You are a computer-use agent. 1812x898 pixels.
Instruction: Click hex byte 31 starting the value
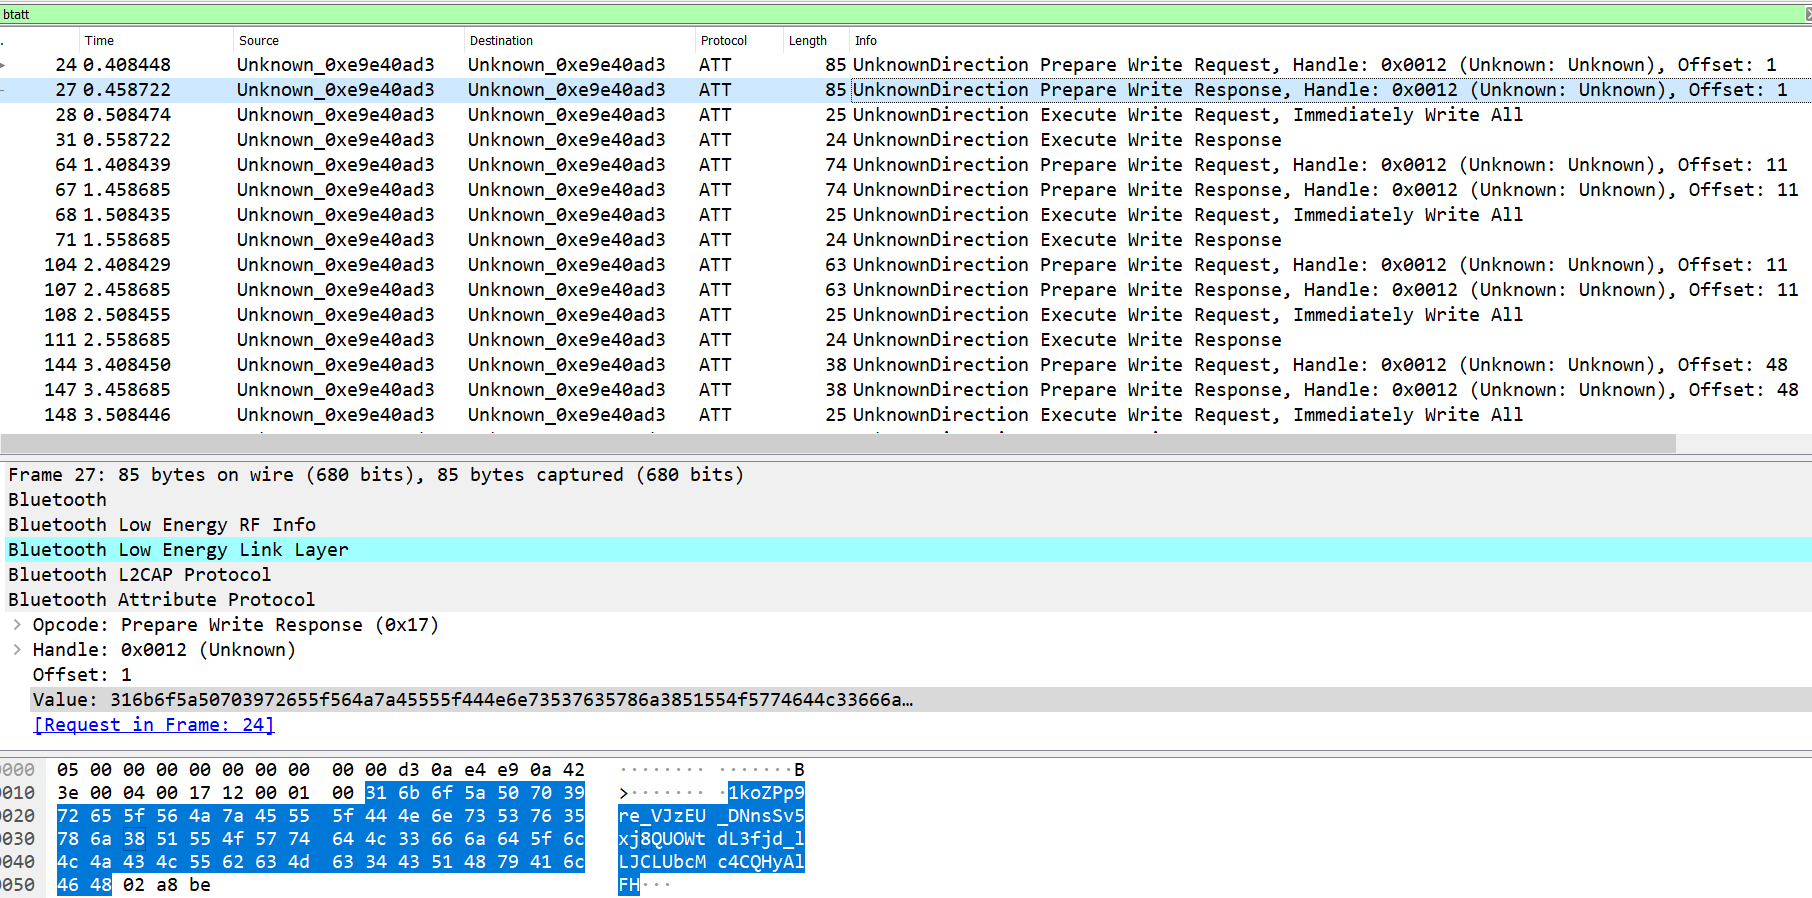tap(376, 793)
